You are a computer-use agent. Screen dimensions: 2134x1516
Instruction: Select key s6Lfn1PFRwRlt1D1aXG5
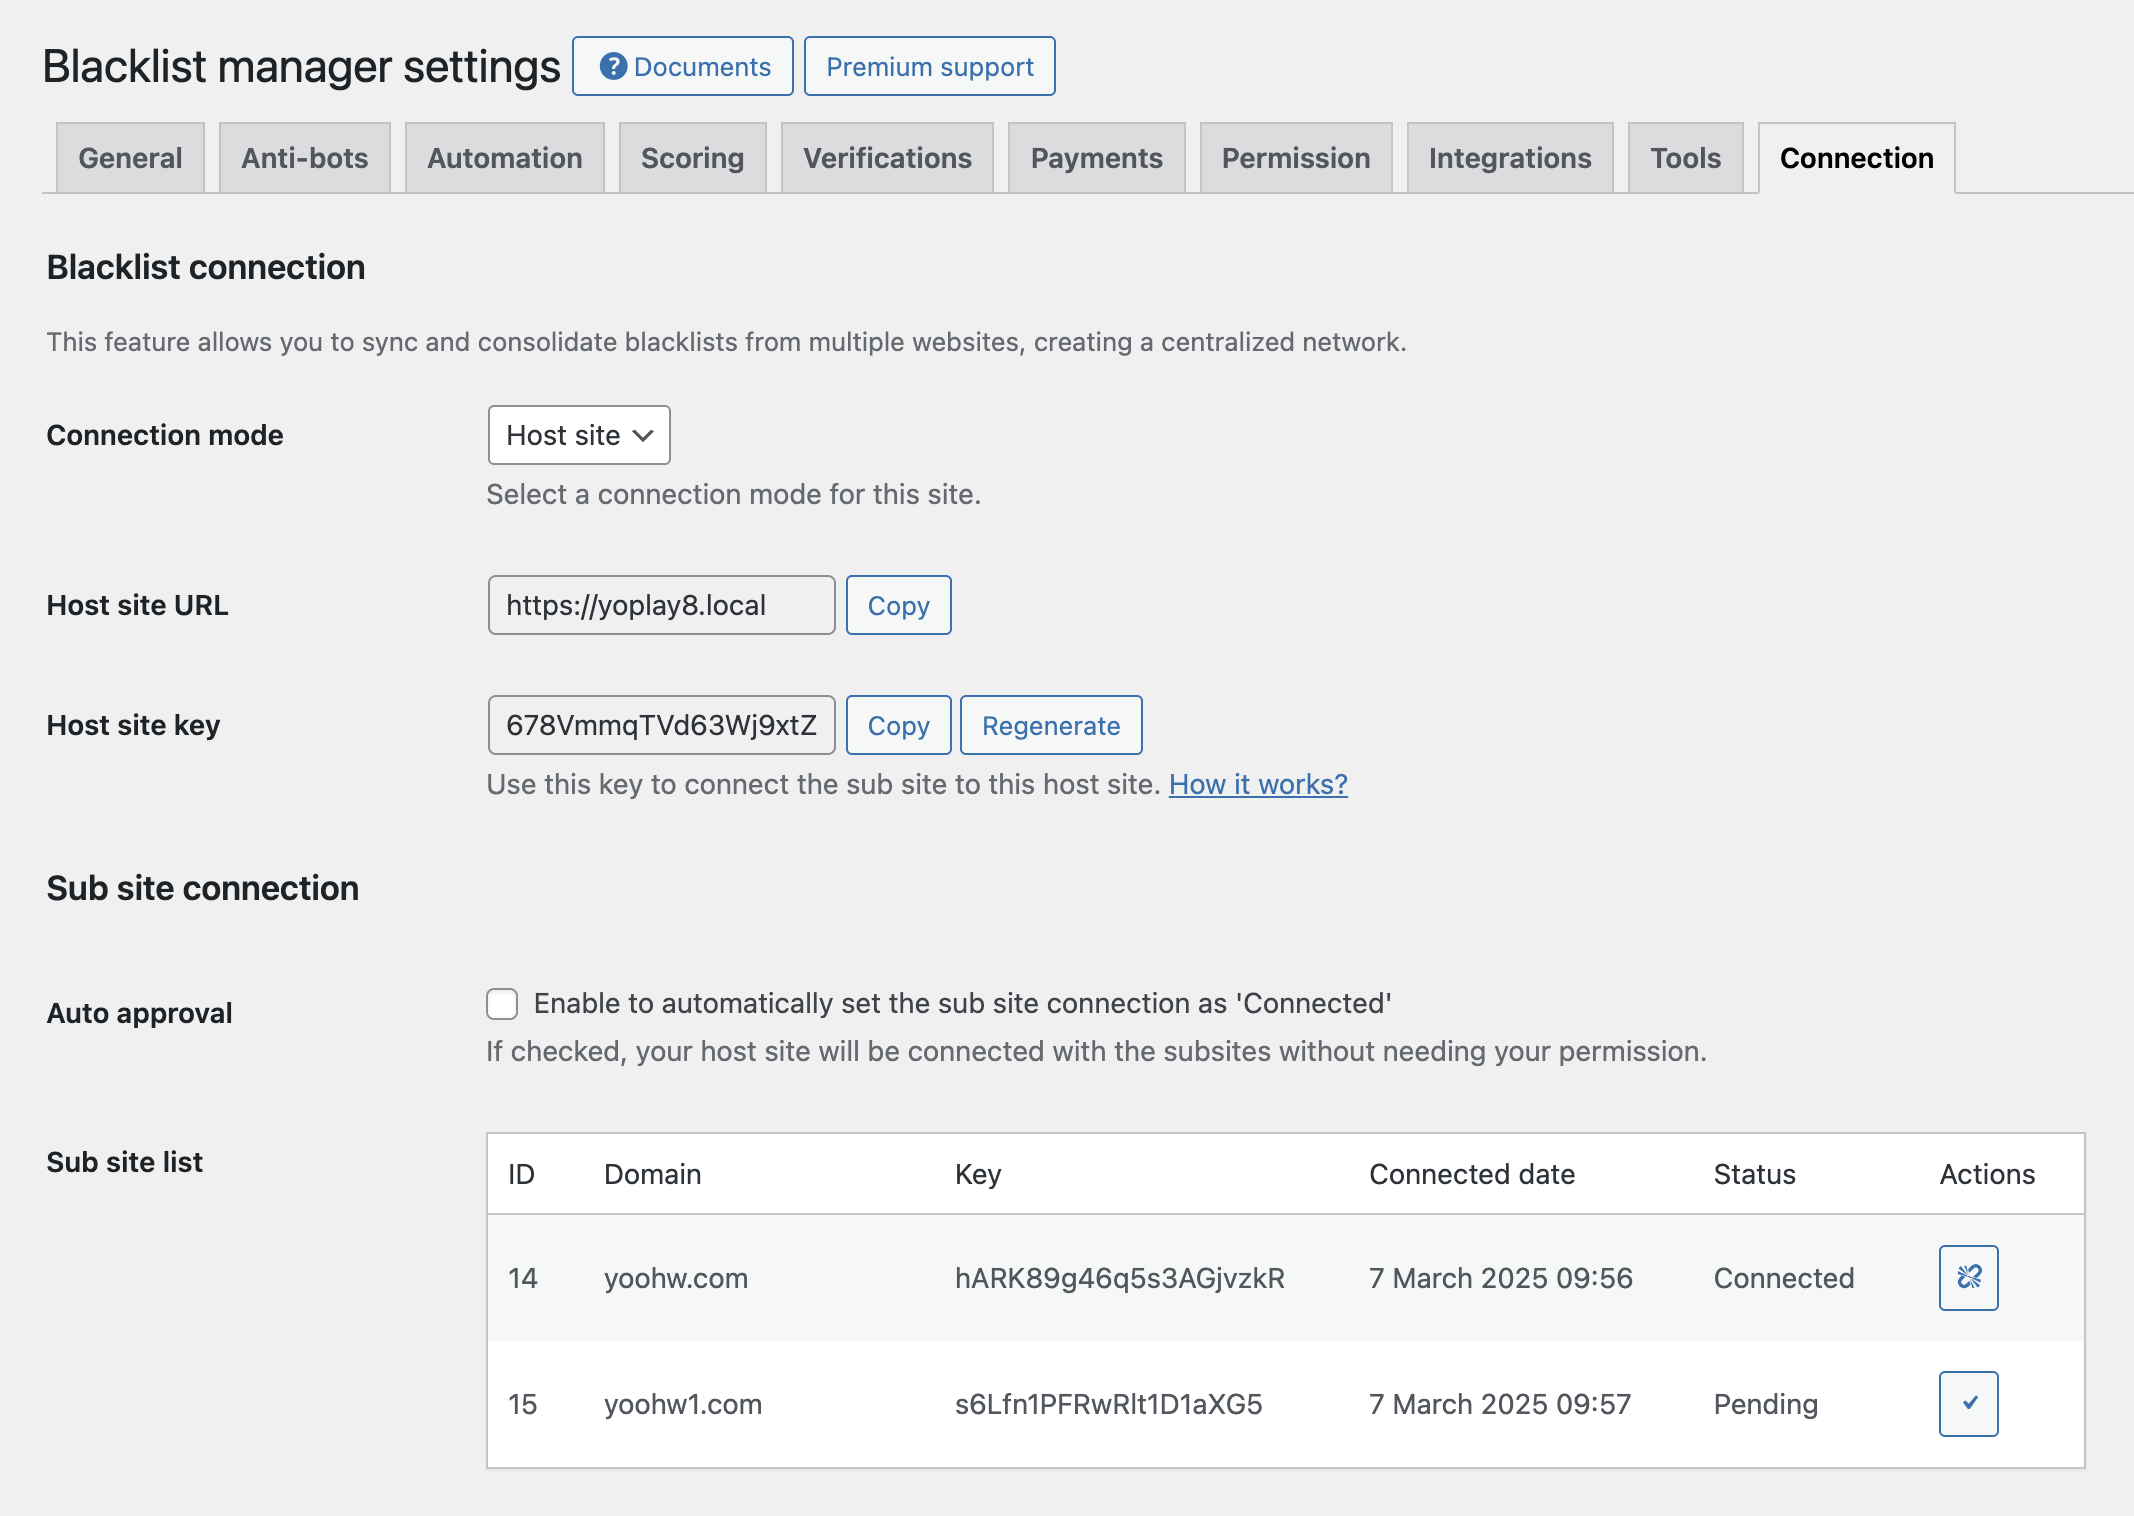pos(1109,1404)
